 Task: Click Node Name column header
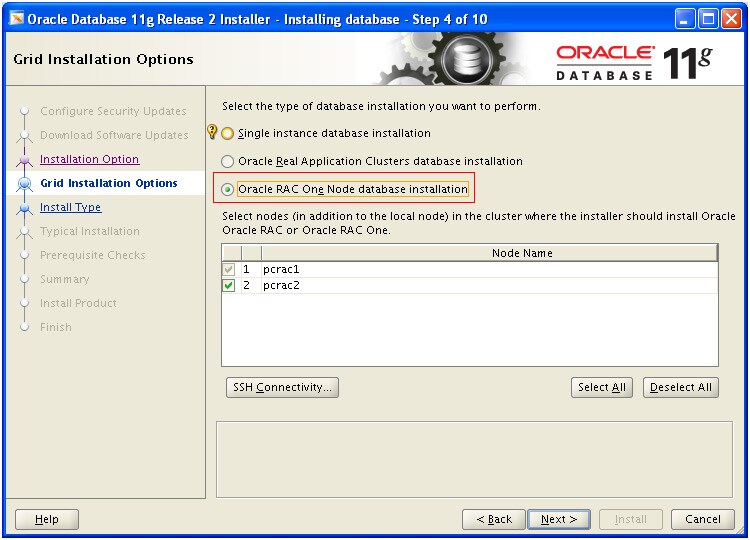[x=490, y=253]
